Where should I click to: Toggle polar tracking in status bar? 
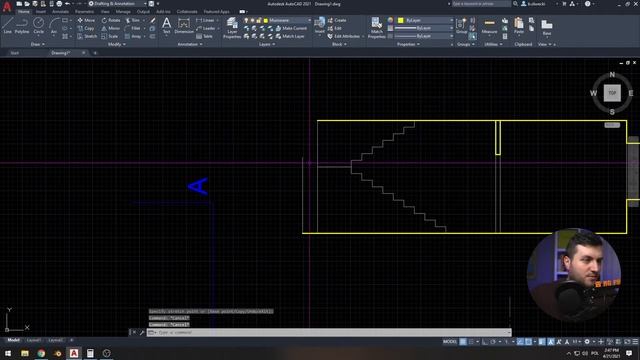pyautogui.click(x=493, y=342)
